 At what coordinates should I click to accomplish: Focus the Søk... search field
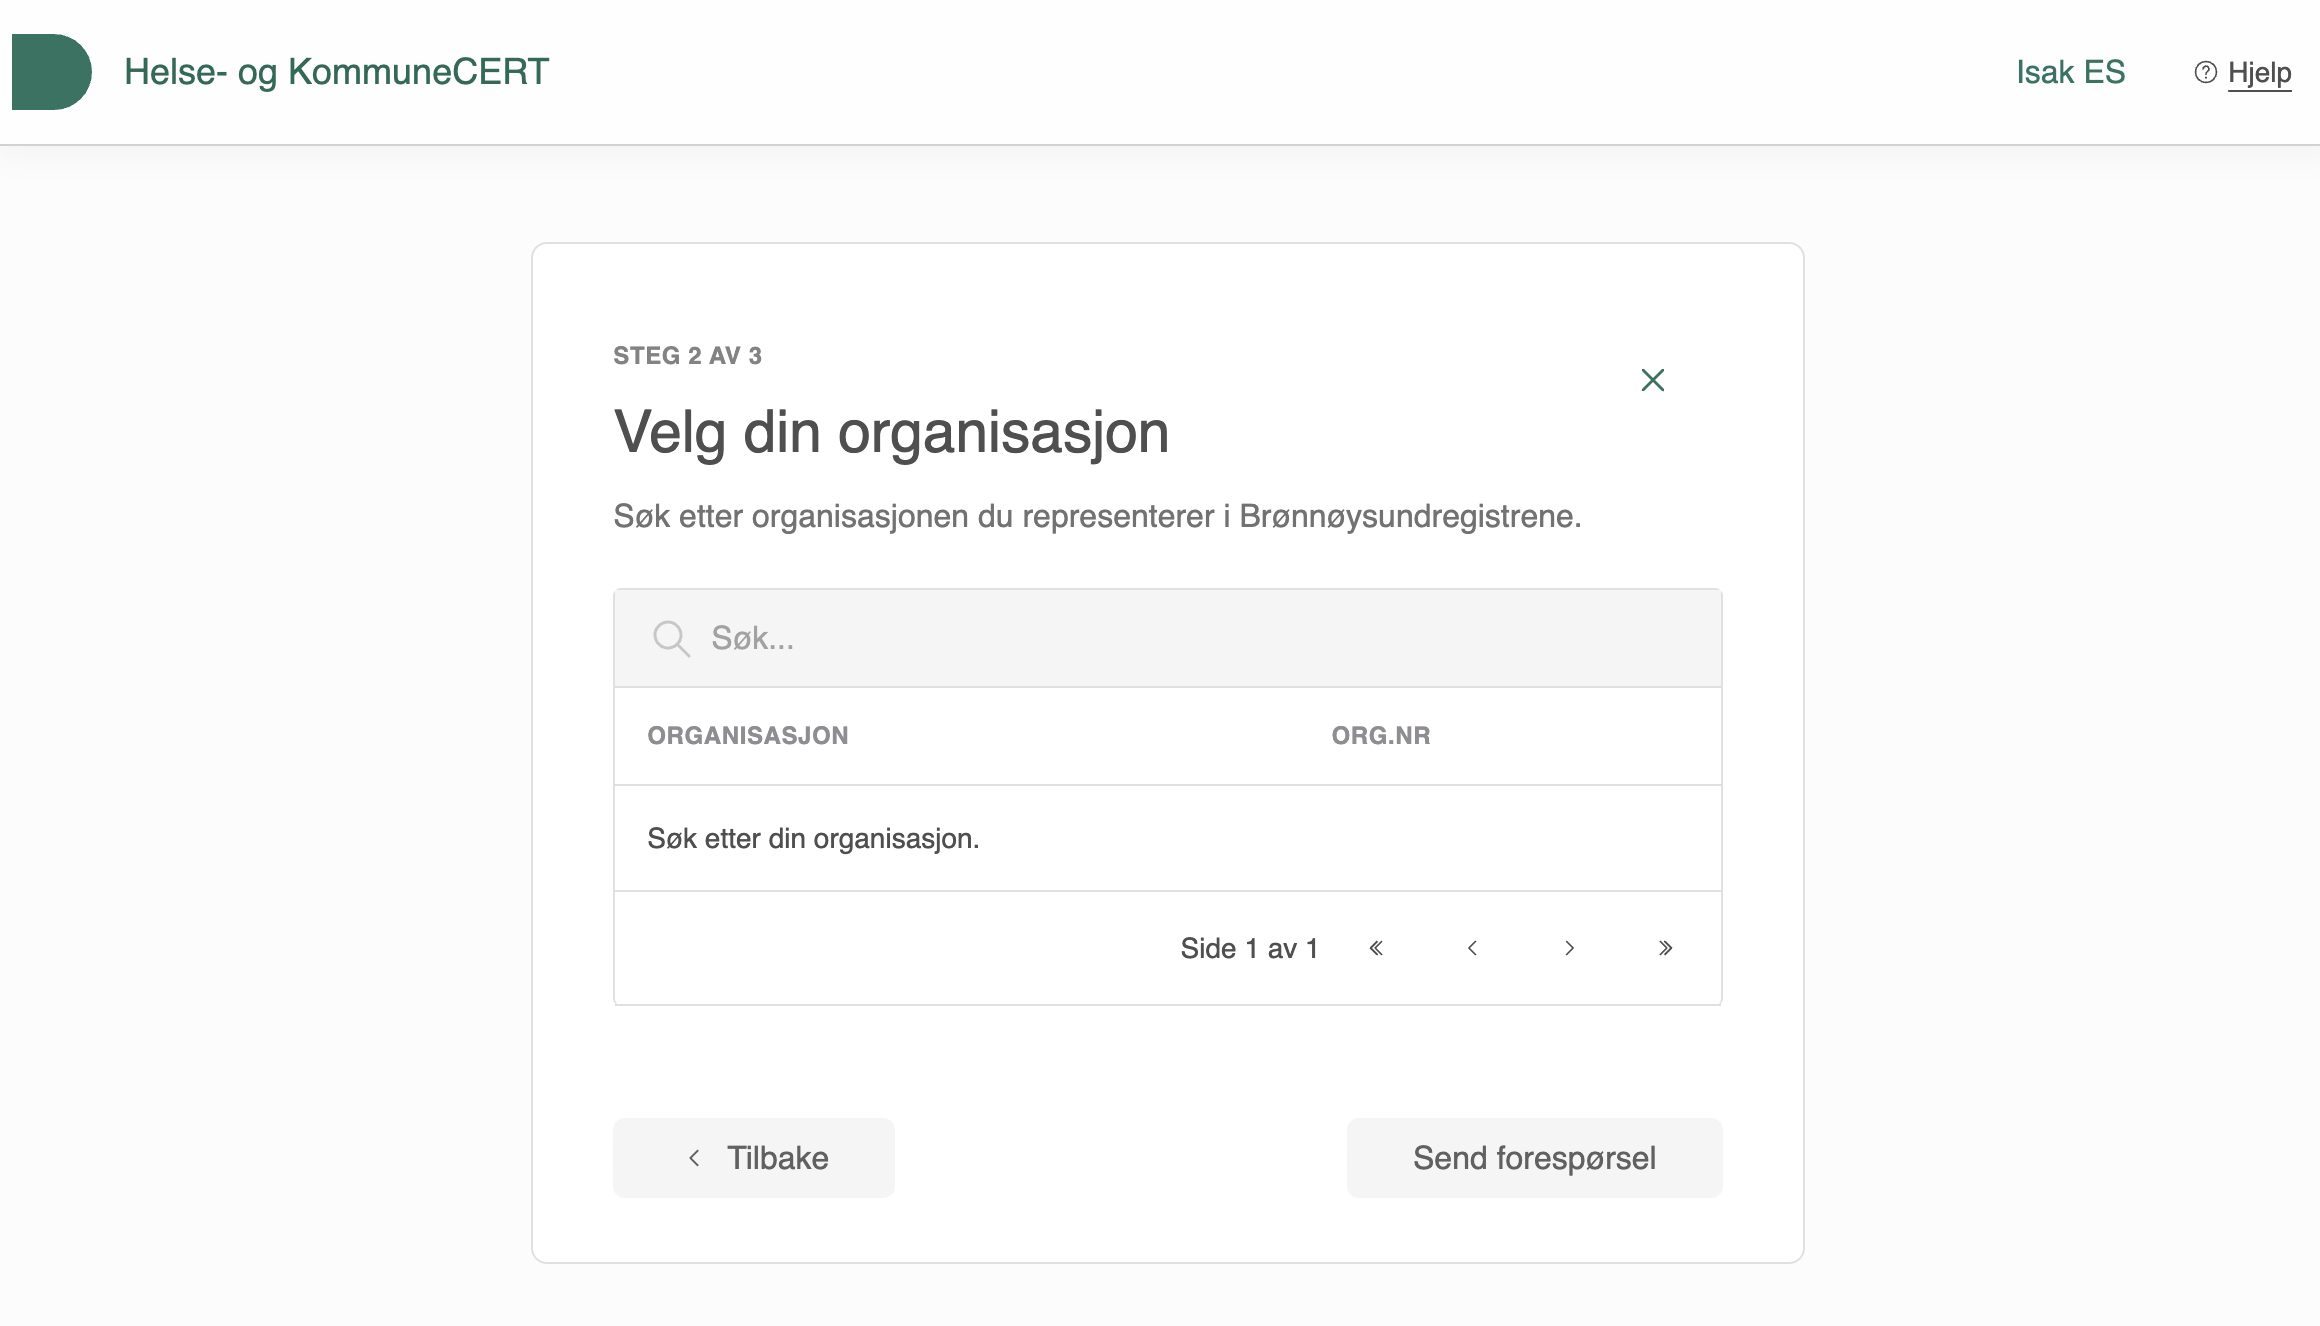click(1200, 638)
